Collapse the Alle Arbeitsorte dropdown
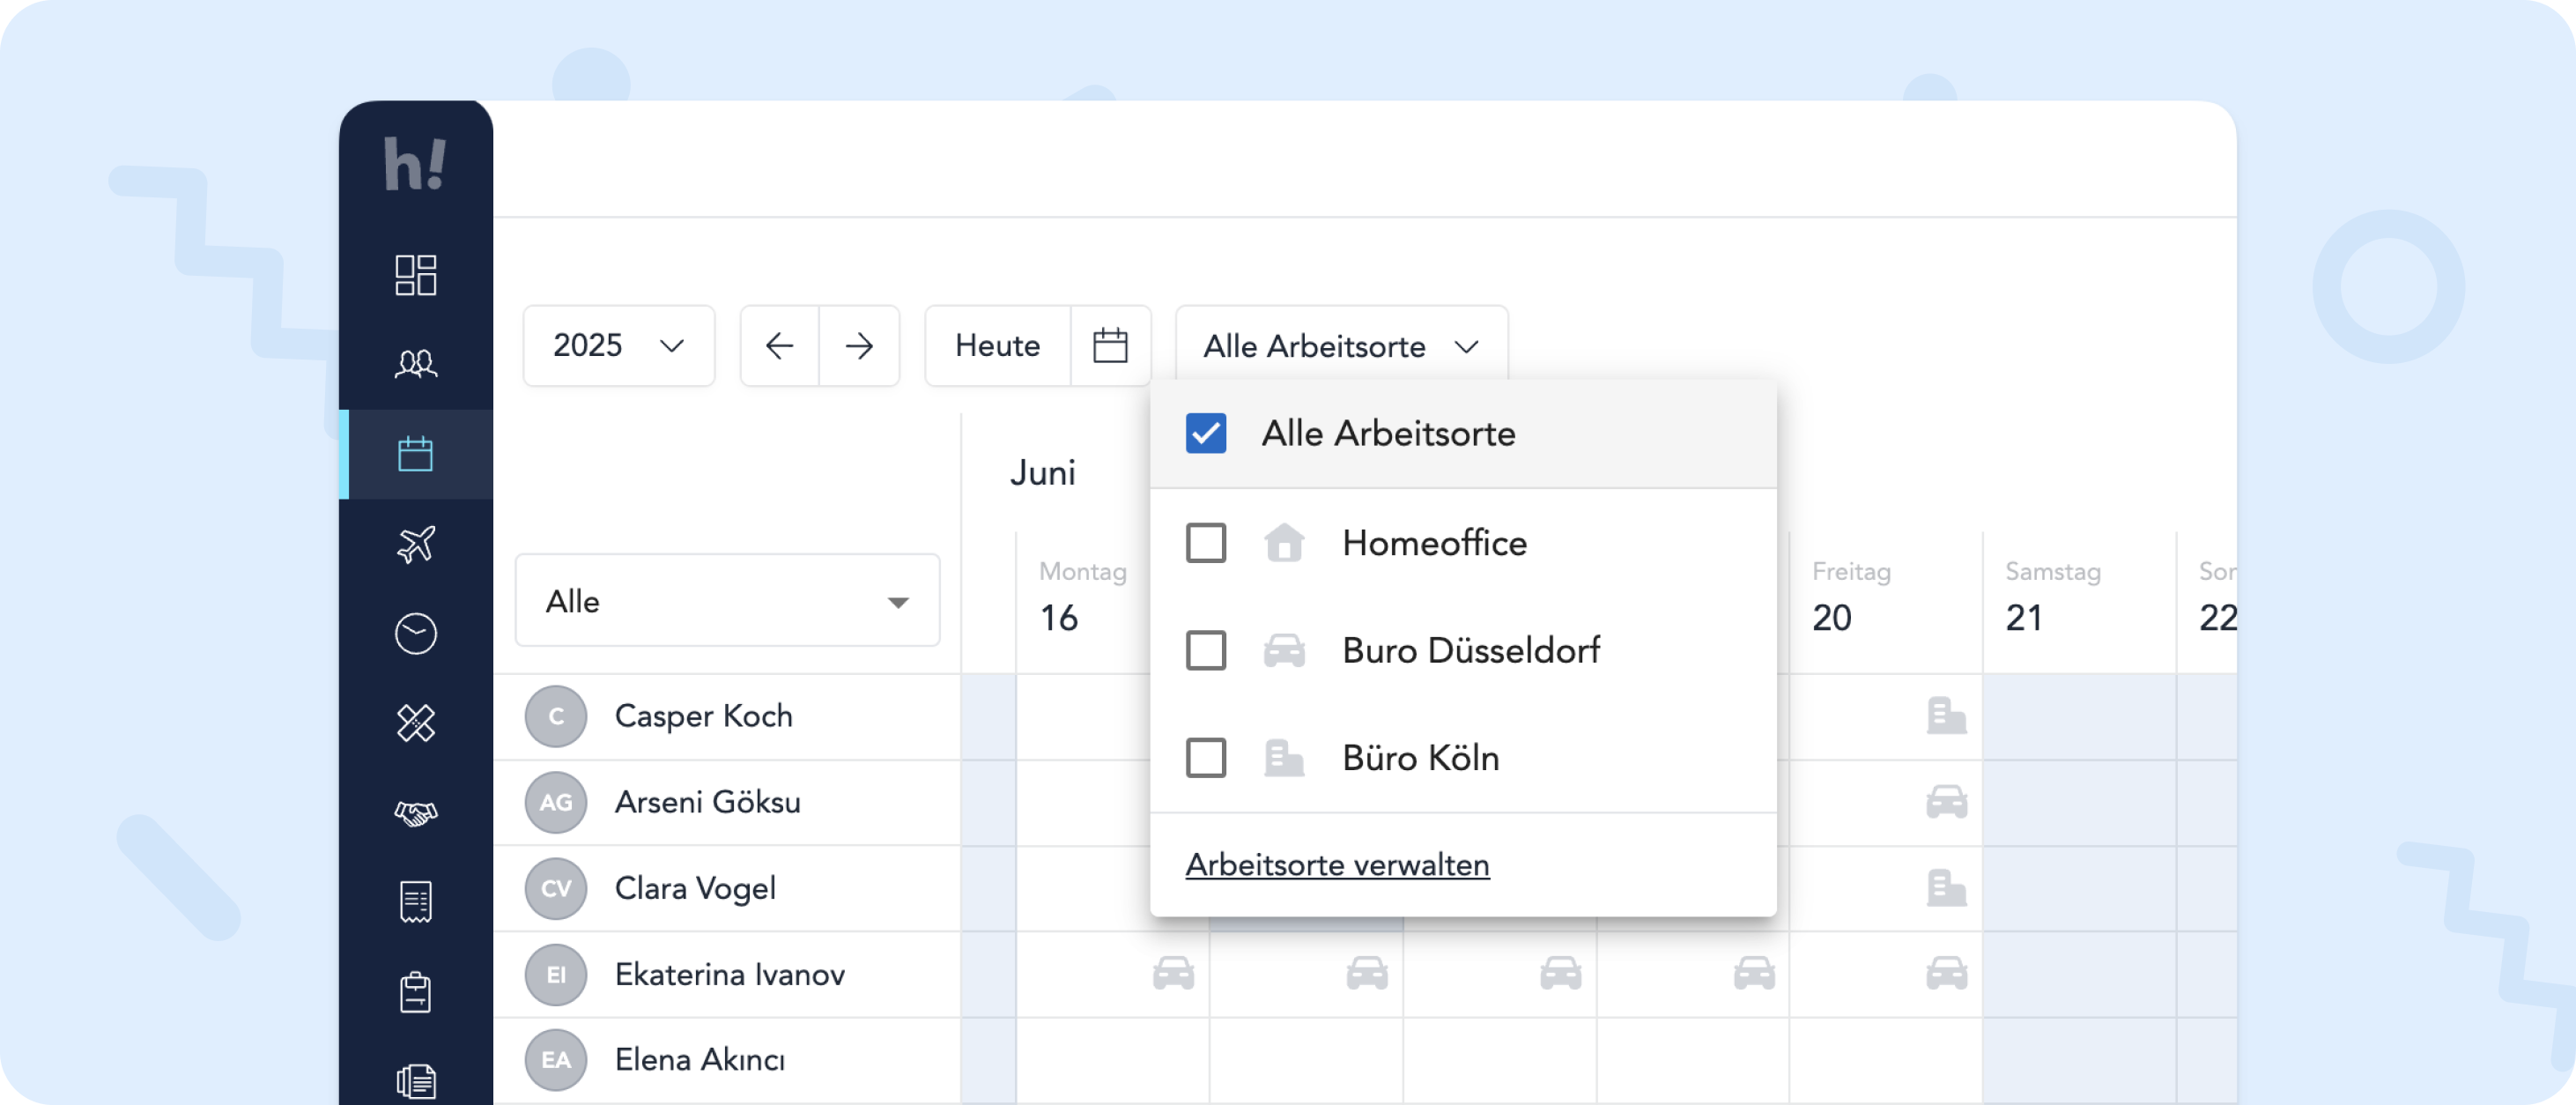 [x=1341, y=346]
